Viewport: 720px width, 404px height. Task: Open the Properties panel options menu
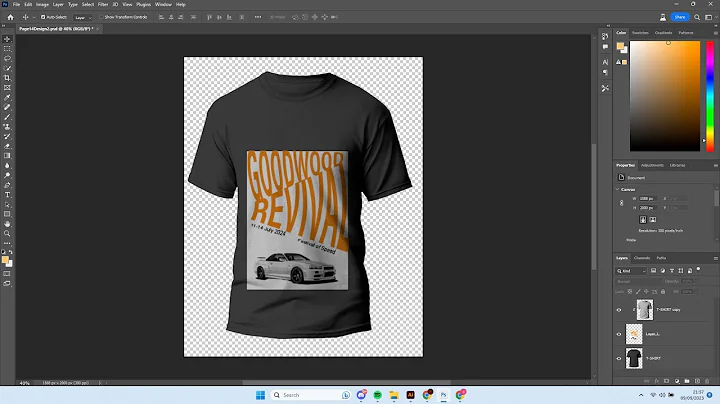[x=715, y=165]
